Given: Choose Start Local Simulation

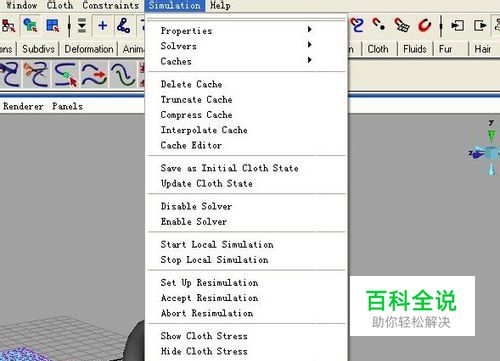Looking at the screenshot, I should [x=247, y=244].
